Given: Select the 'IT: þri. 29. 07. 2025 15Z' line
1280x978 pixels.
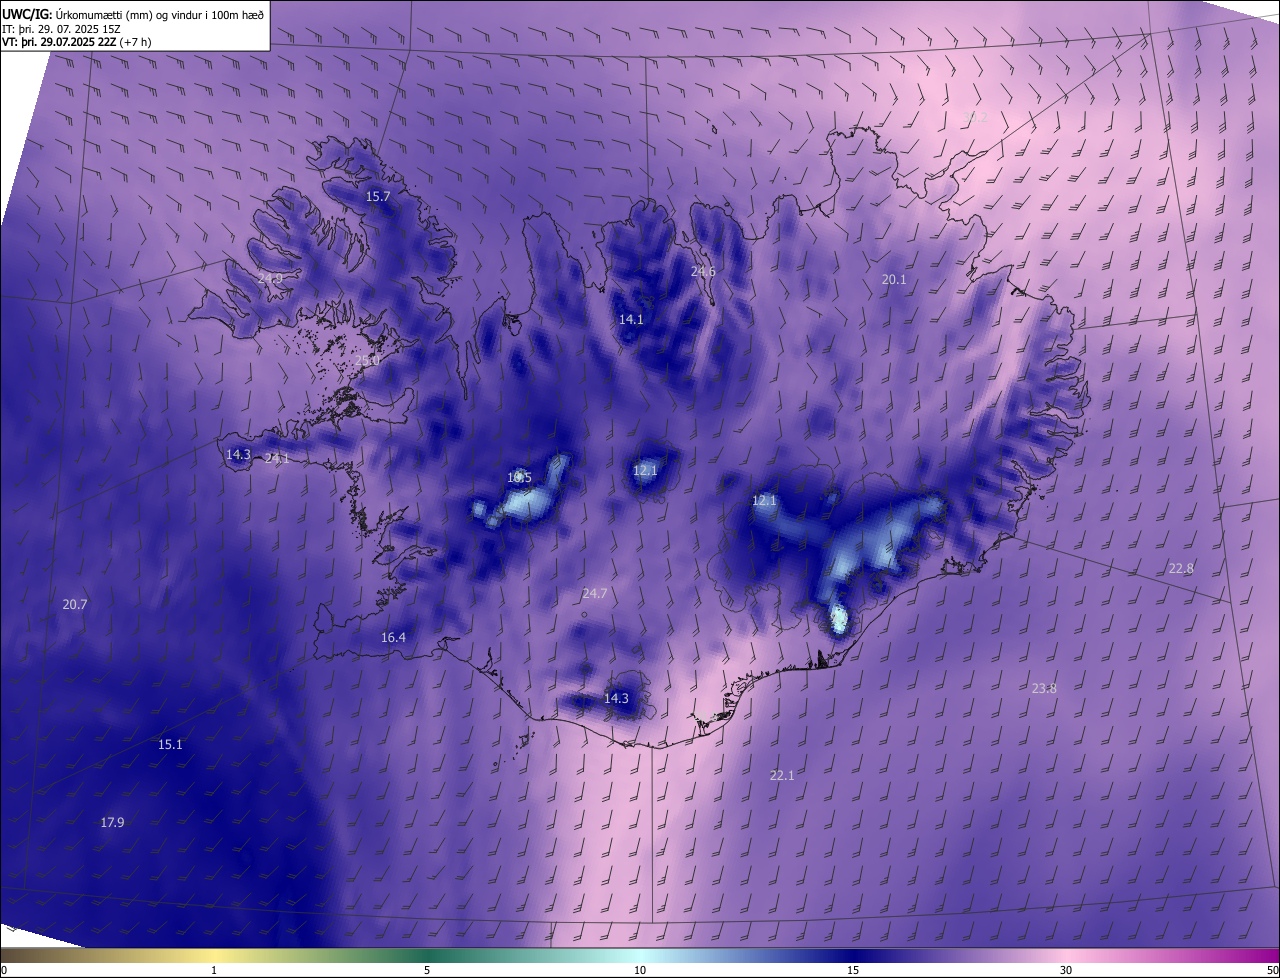Looking at the screenshot, I should point(63,28).
